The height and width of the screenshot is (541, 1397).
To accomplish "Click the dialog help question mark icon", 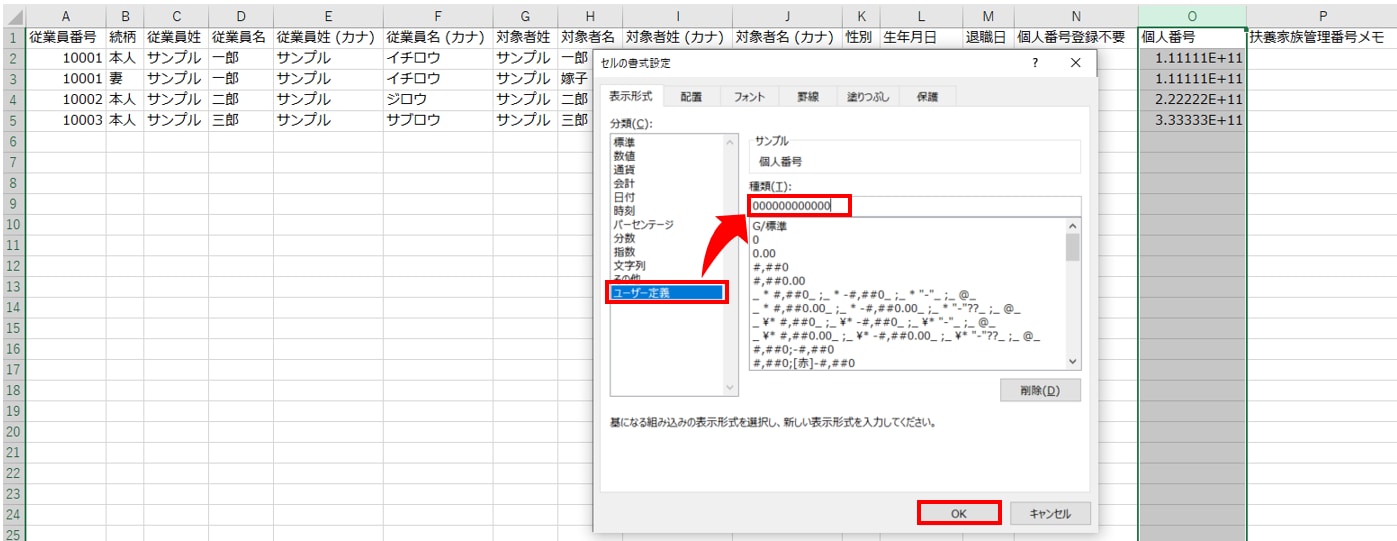I will coord(1034,63).
